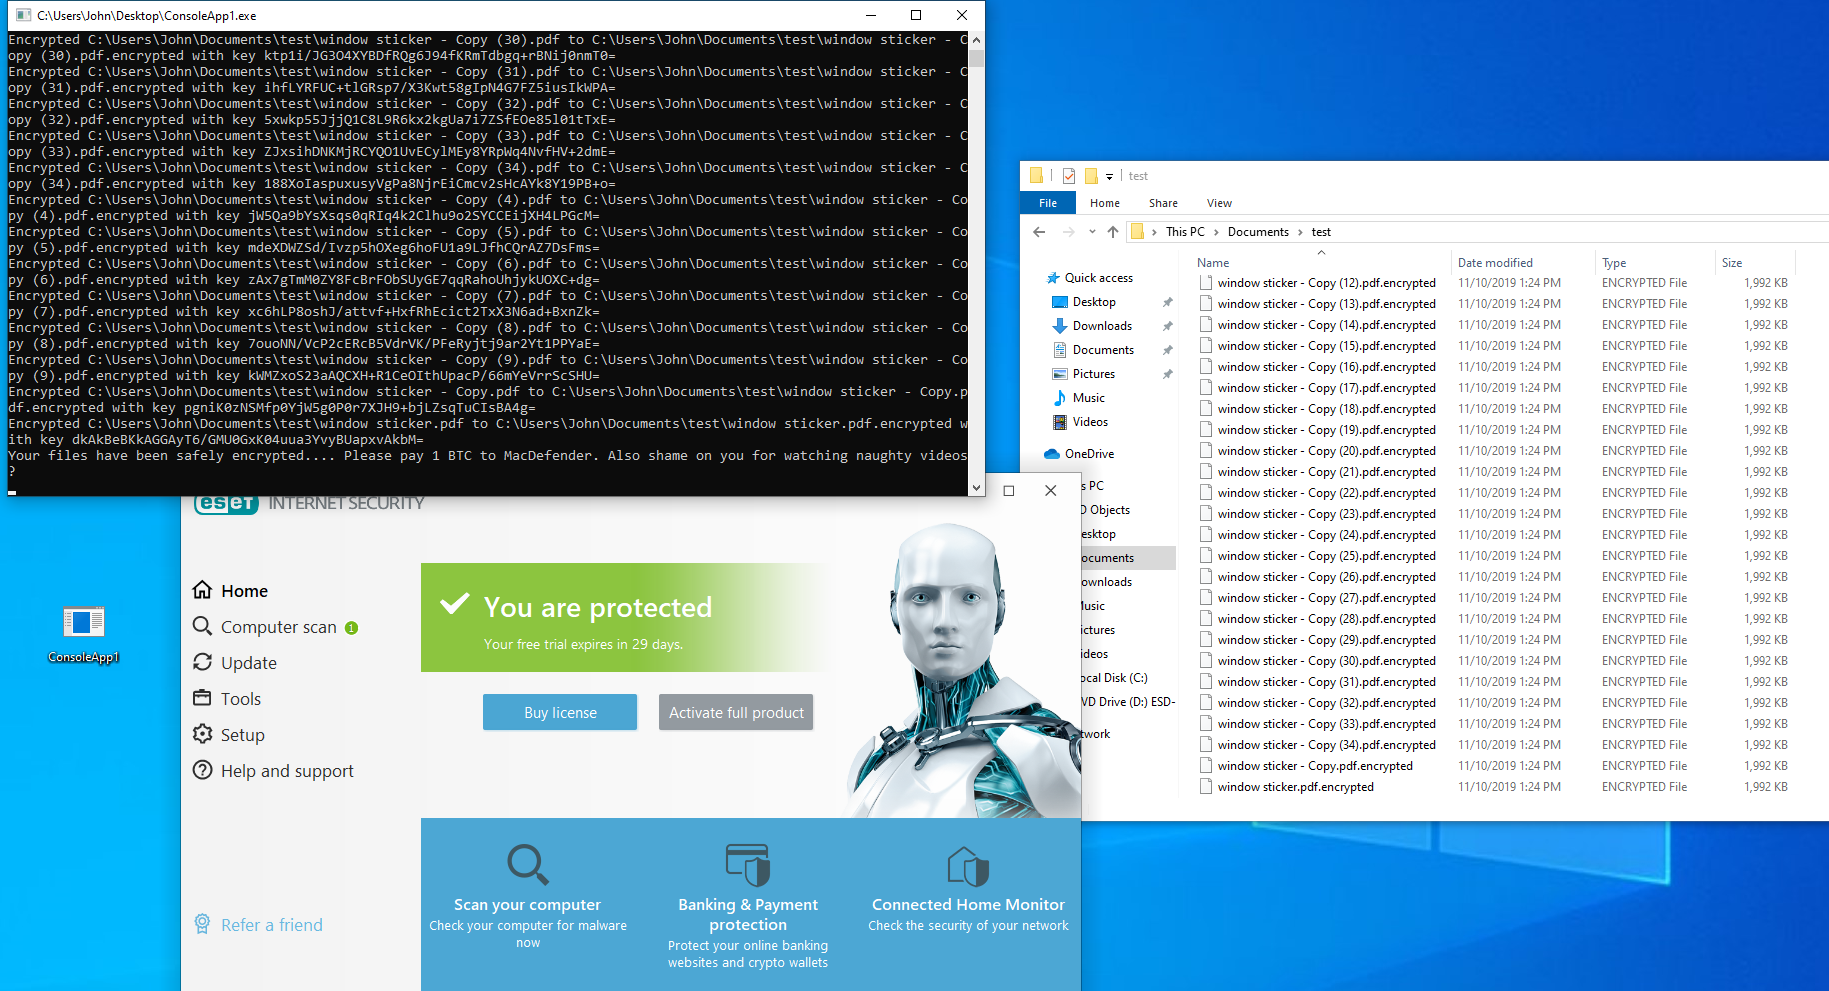
Task: Go up one folder level in Explorer
Action: (x=1113, y=232)
